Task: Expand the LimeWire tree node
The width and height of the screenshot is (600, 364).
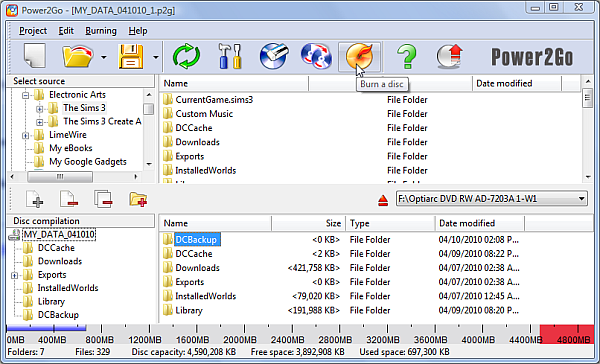Action: click(26, 135)
